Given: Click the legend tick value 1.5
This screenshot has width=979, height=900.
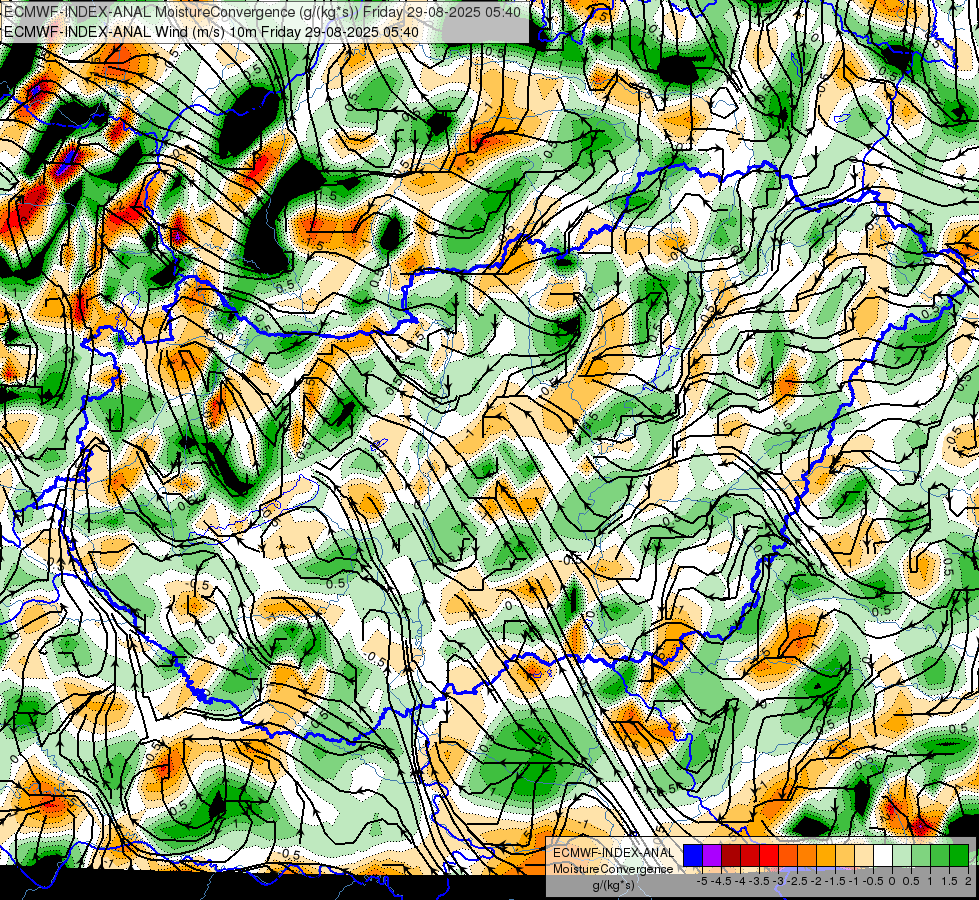Looking at the screenshot, I should [x=949, y=881].
